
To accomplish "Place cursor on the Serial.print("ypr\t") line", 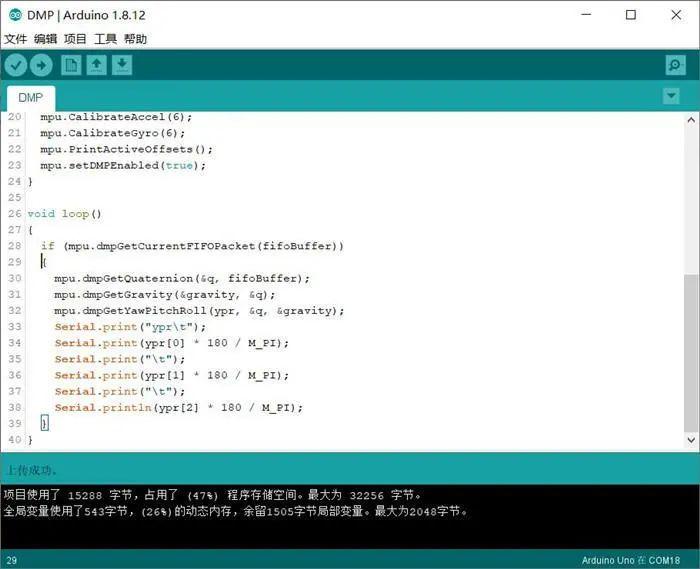I will (x=130, y=327).
